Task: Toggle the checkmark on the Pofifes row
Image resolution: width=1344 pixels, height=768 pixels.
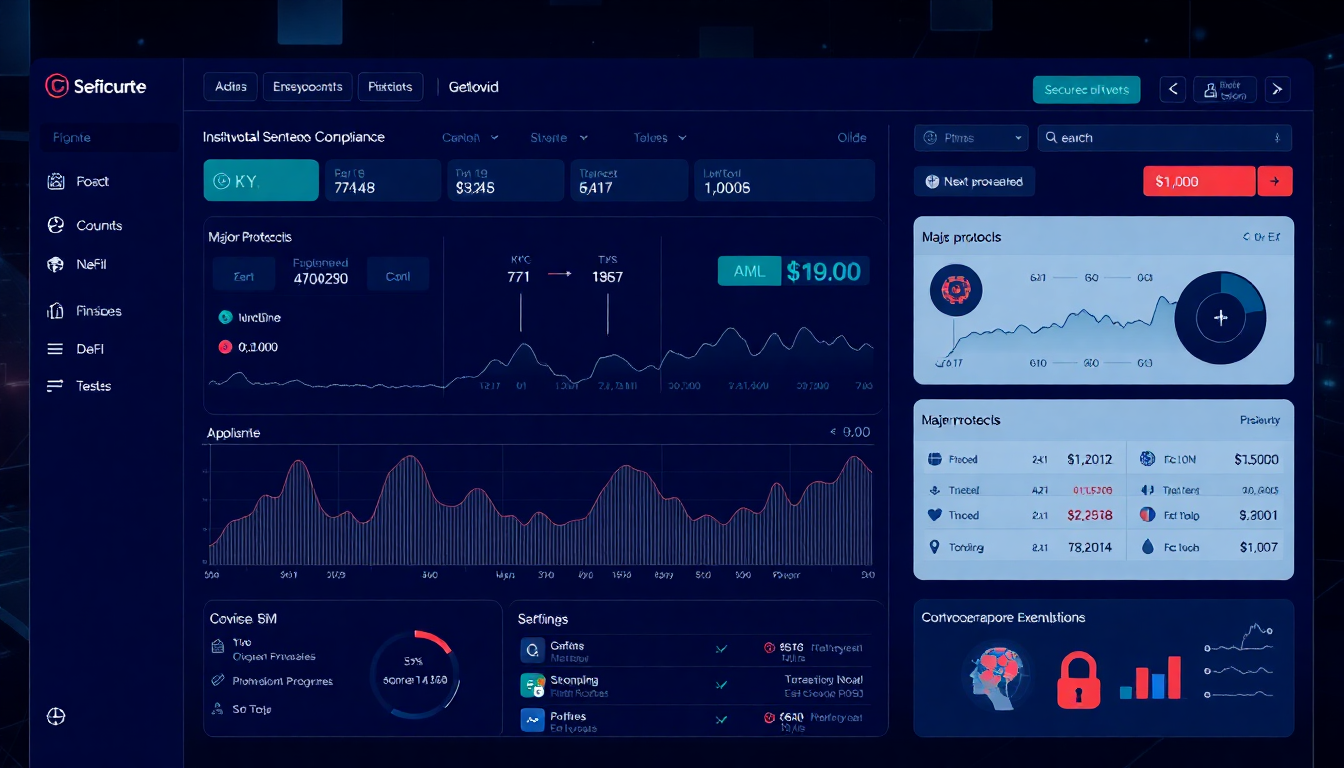Action: 720,719
